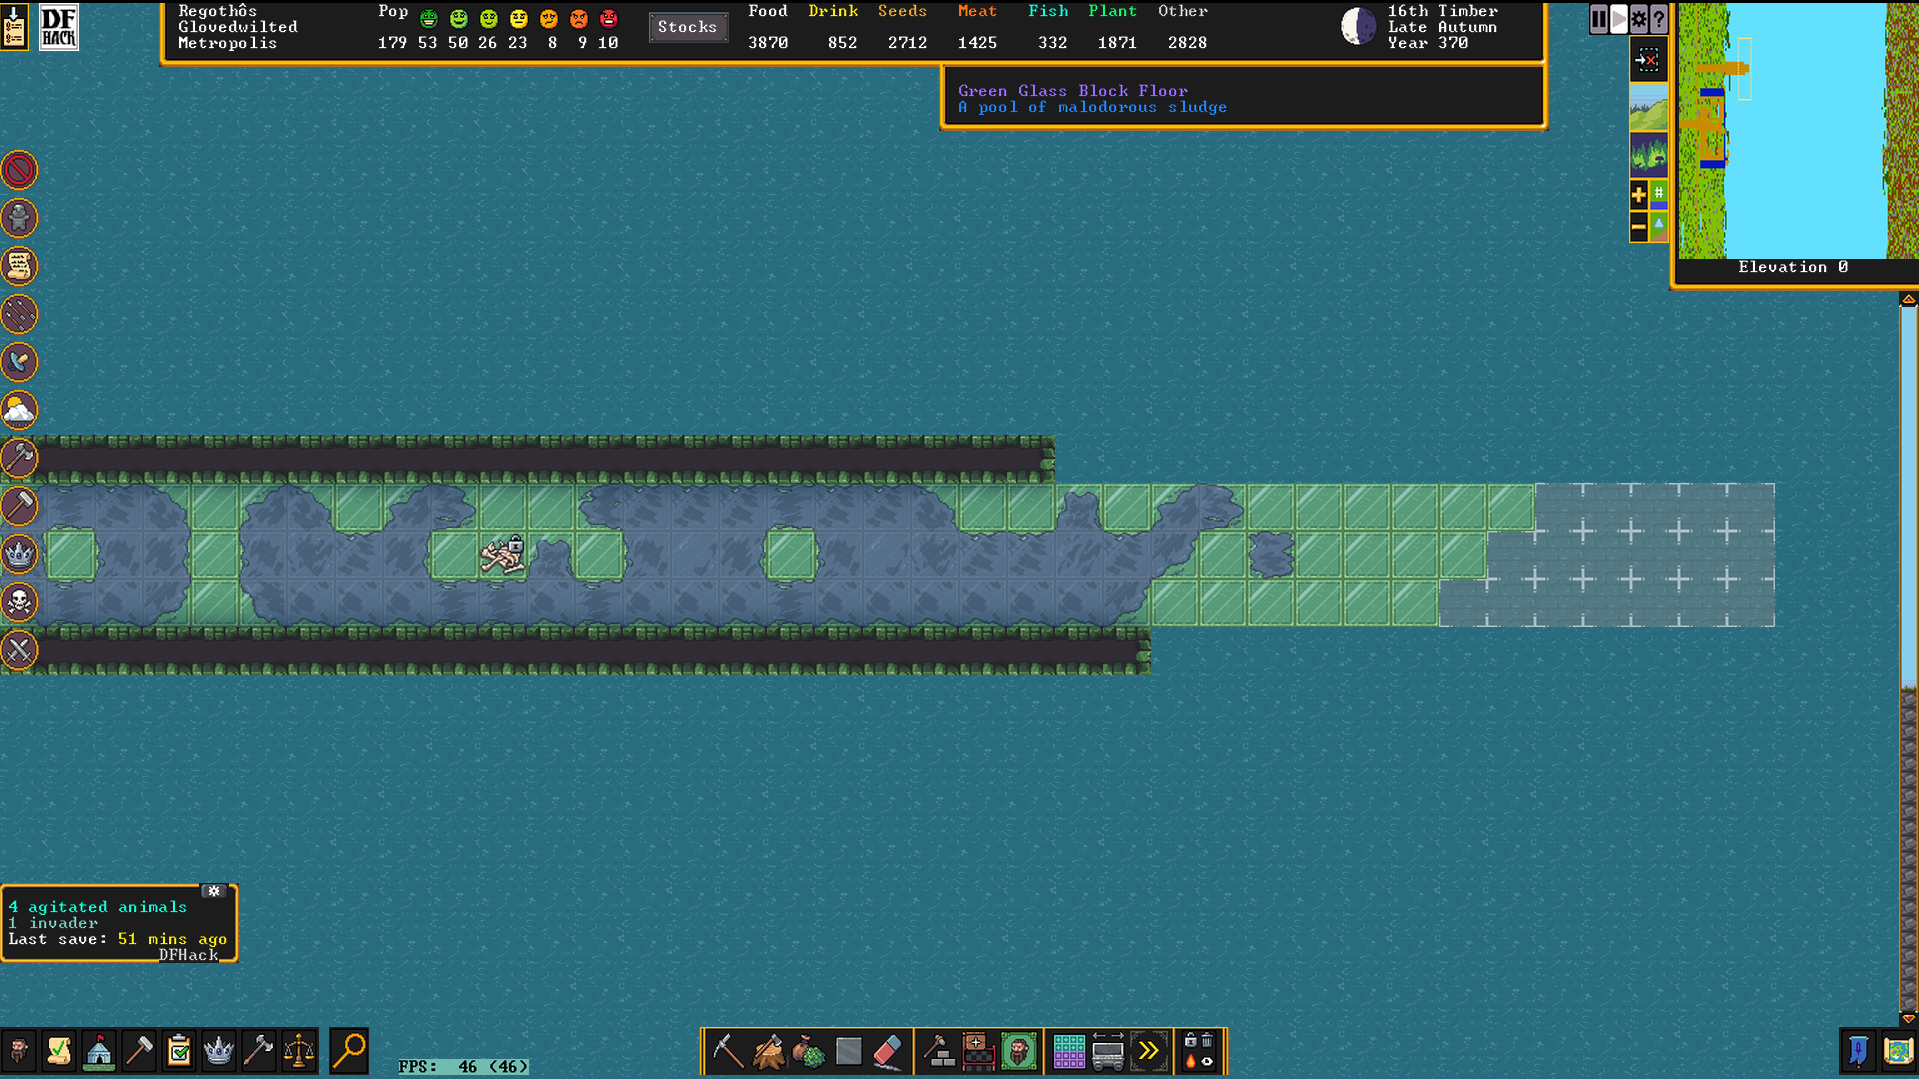Open the Stocks screen

coord(687,27)
